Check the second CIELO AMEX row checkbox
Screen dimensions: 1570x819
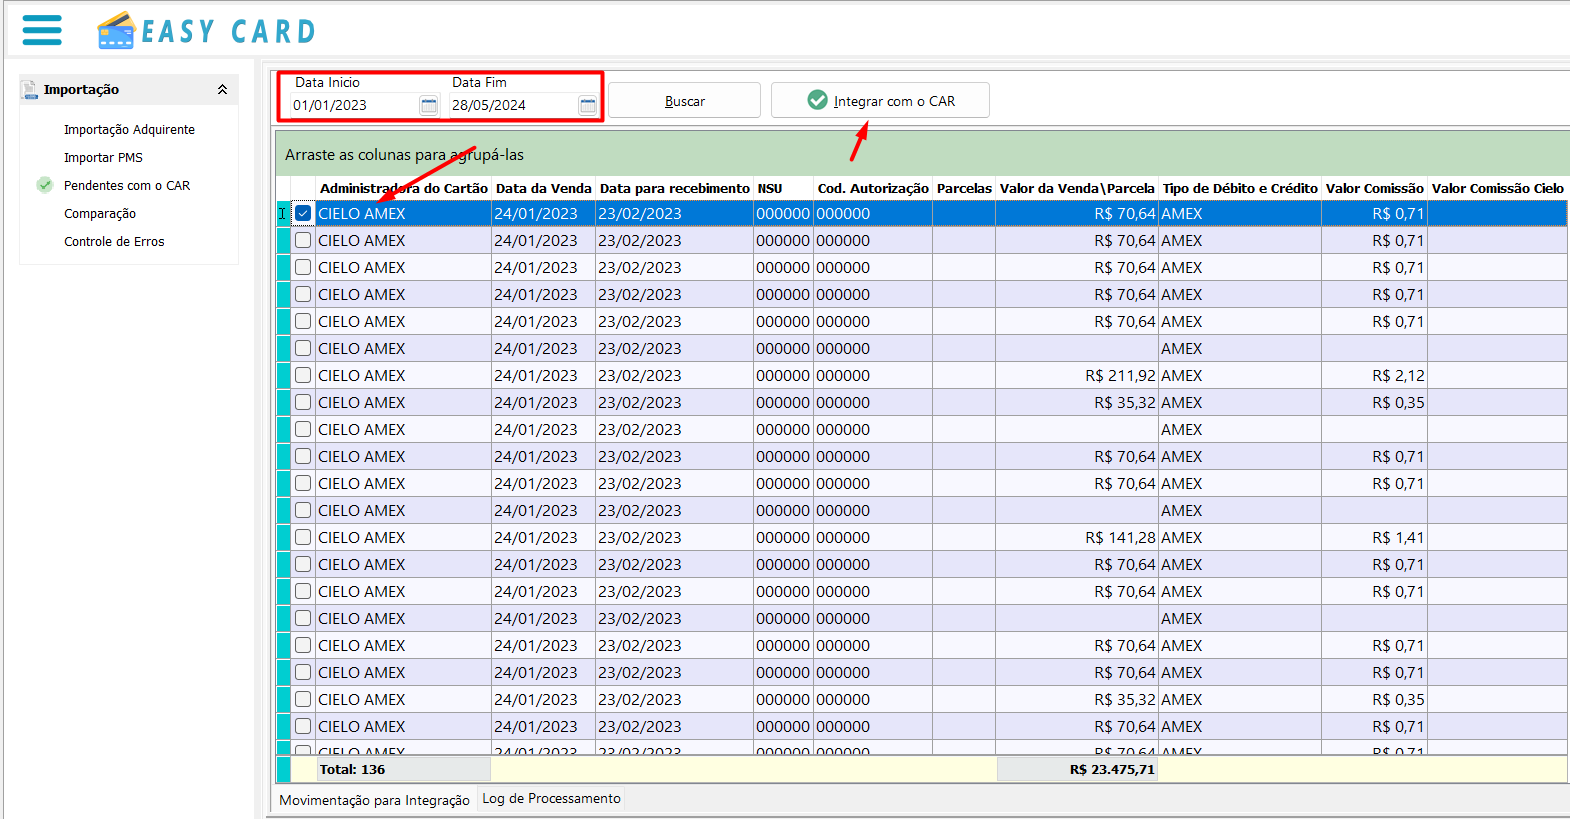point(303,240)
